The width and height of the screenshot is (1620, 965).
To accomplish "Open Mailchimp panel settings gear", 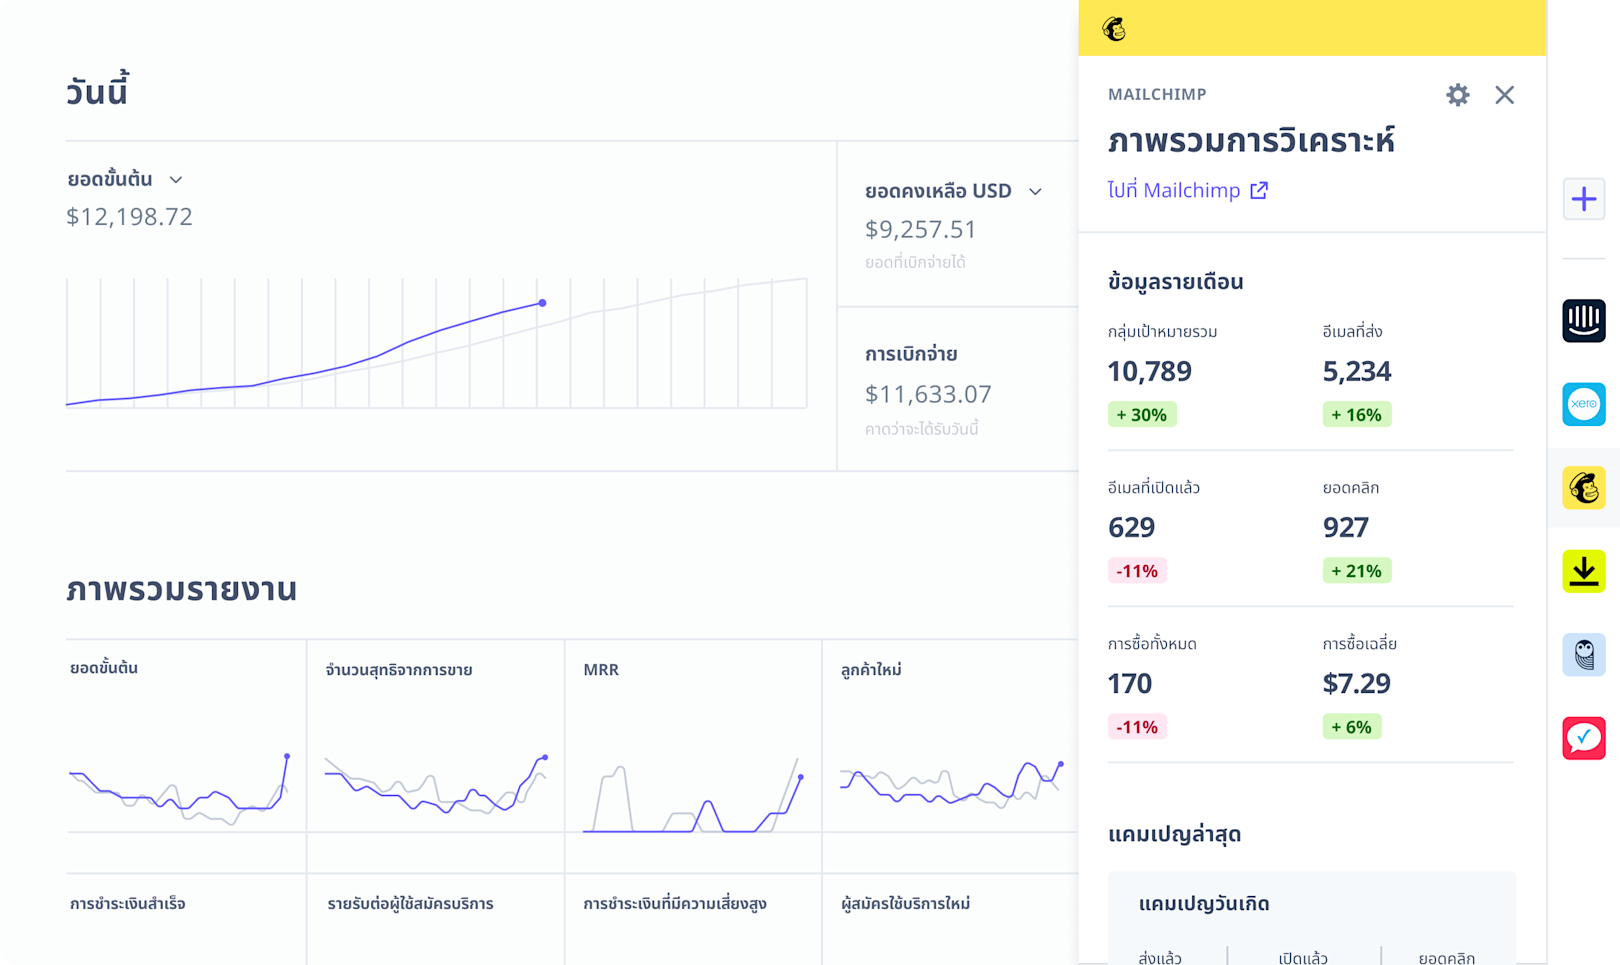I will point(1457,95).
